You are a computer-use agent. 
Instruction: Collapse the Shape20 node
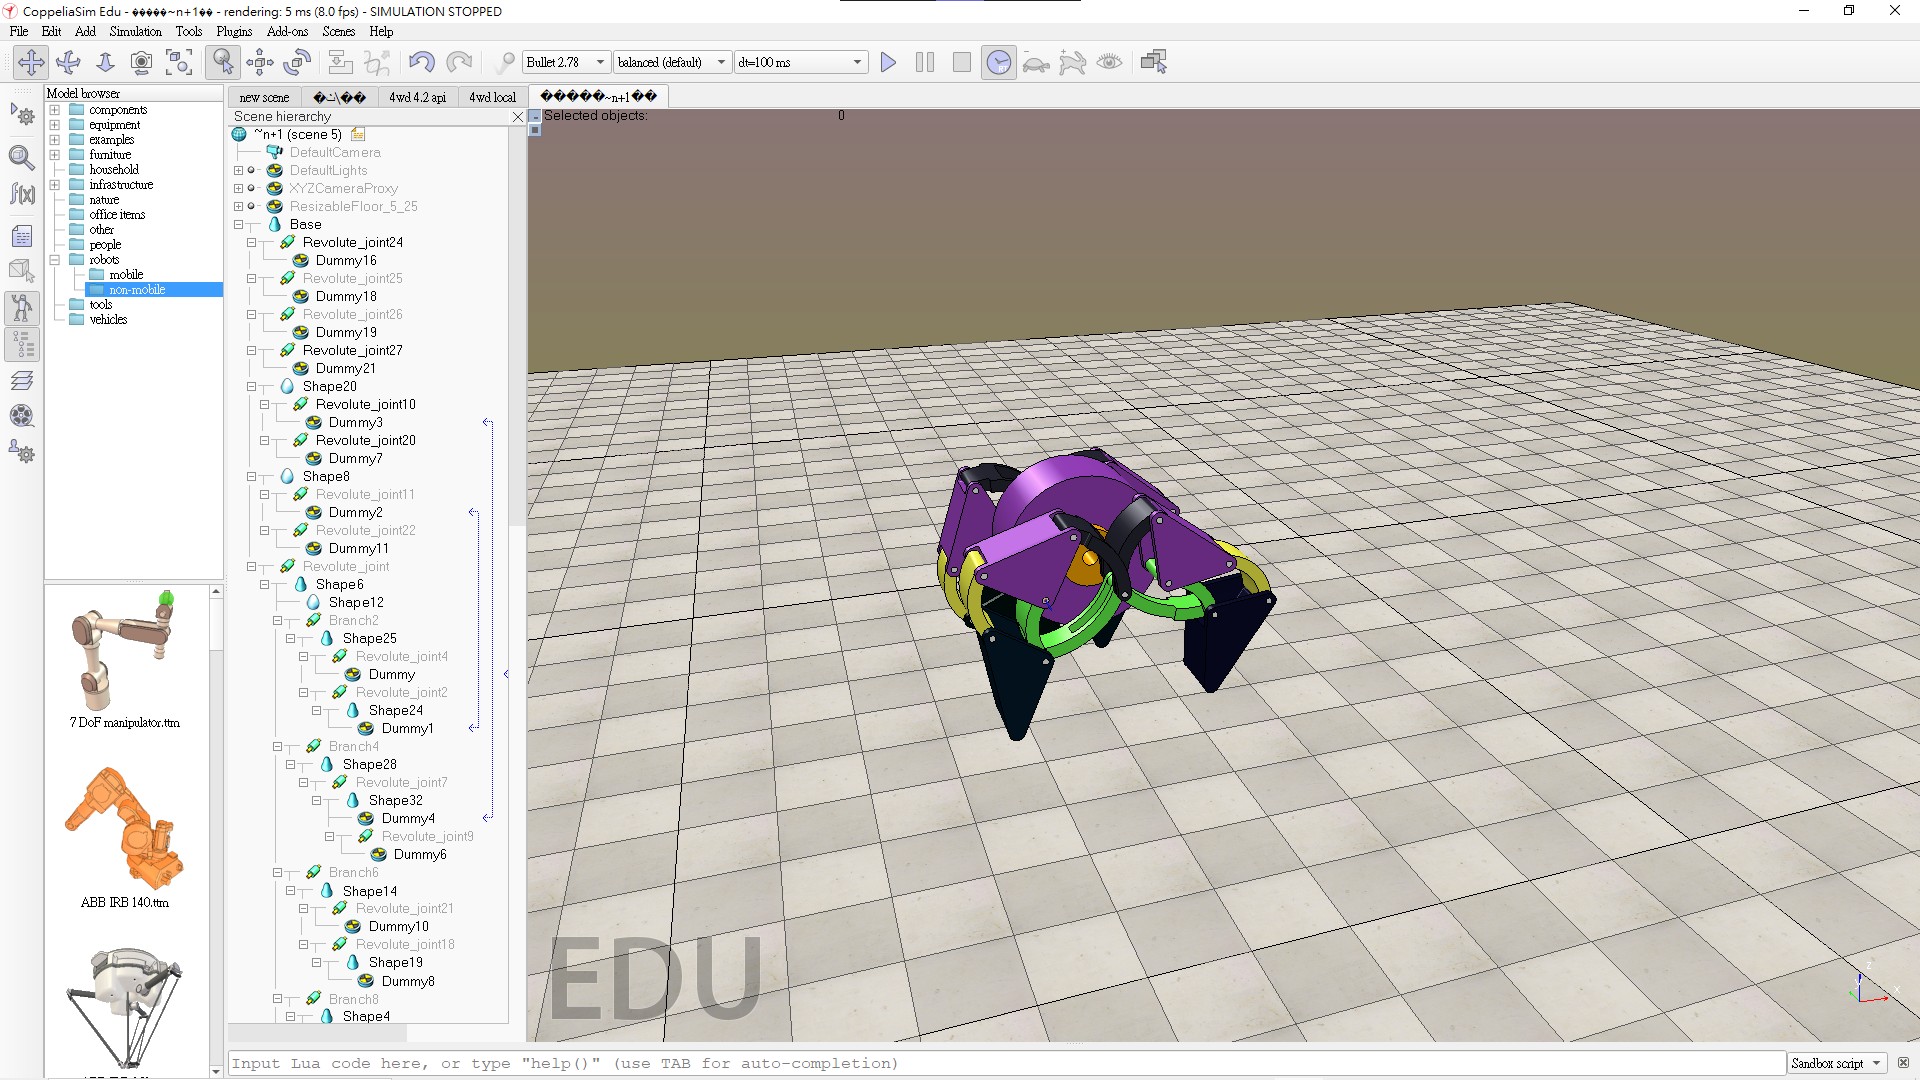pyautogui.click(x=252, y=387)
